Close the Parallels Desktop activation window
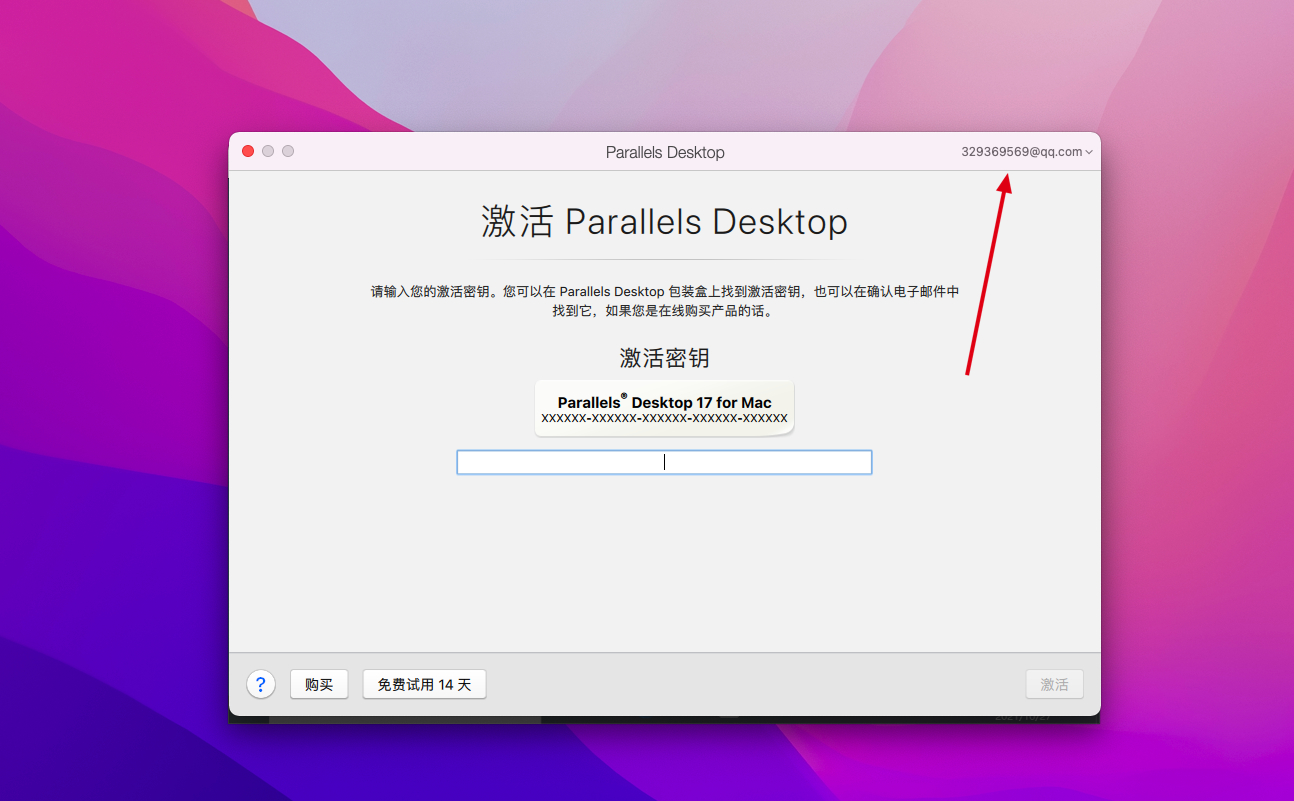This screenshot has width=1294, height=801. click(248, 151)
